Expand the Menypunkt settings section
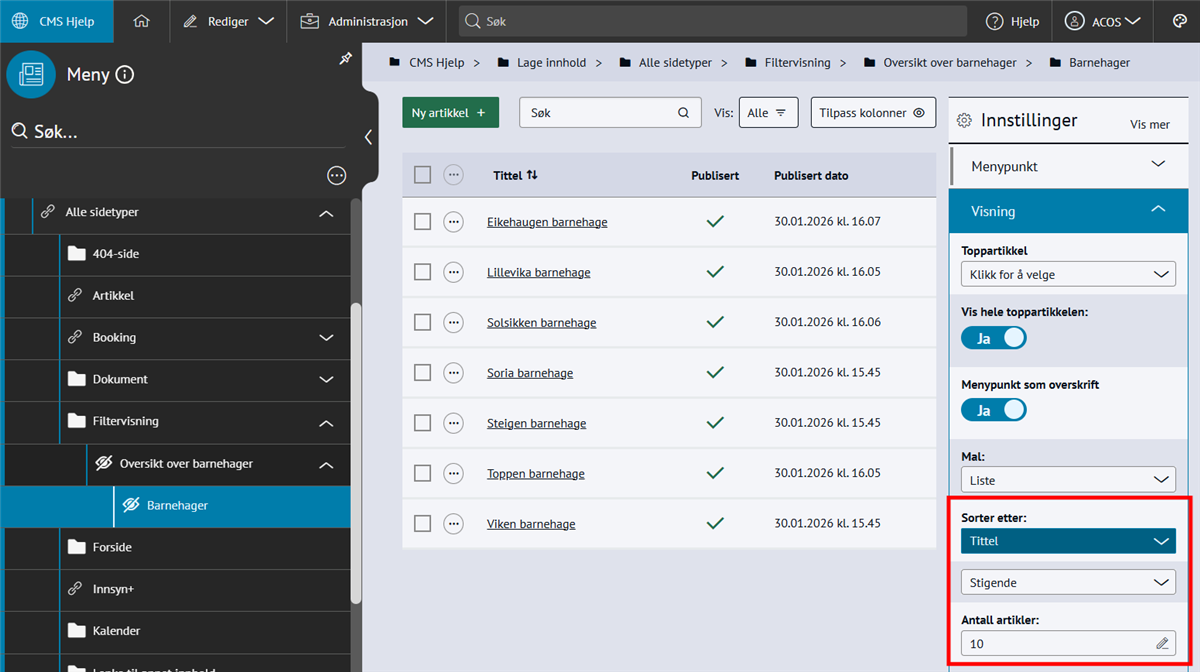Image resolution: width=1200 pixels, height=672 pixels. [1067, 166]
